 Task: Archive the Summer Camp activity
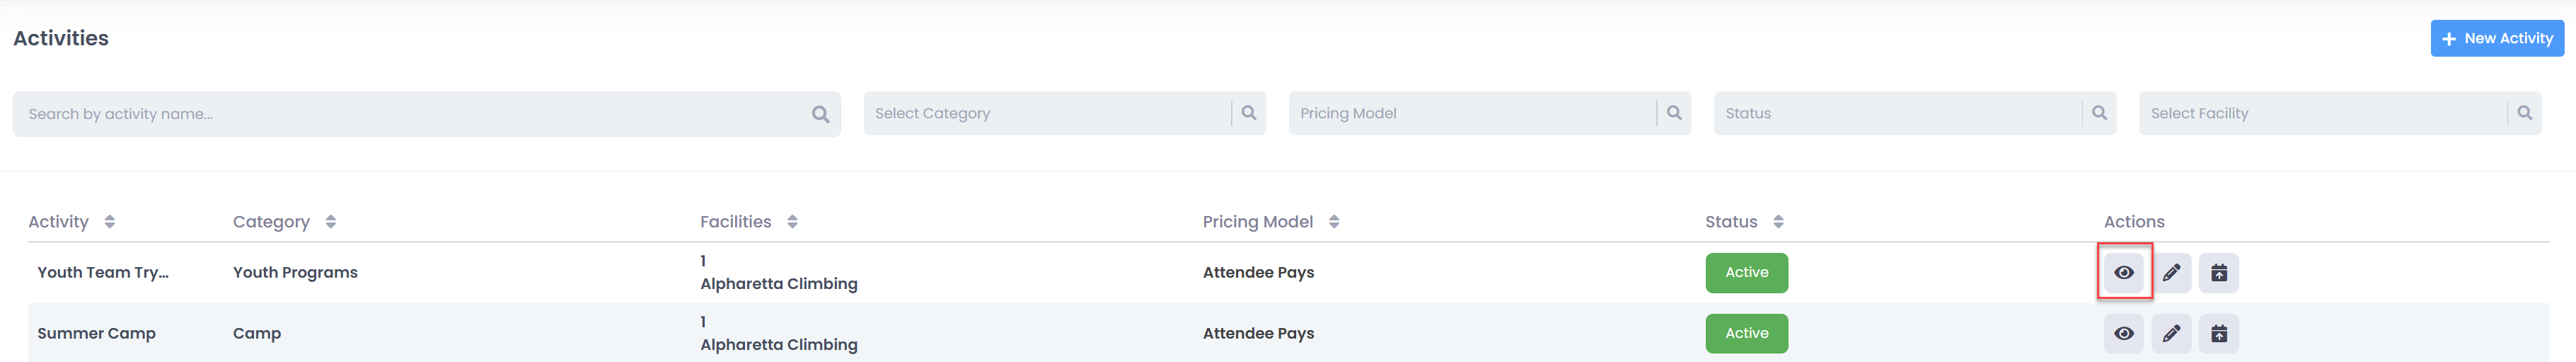(2218, 333)
